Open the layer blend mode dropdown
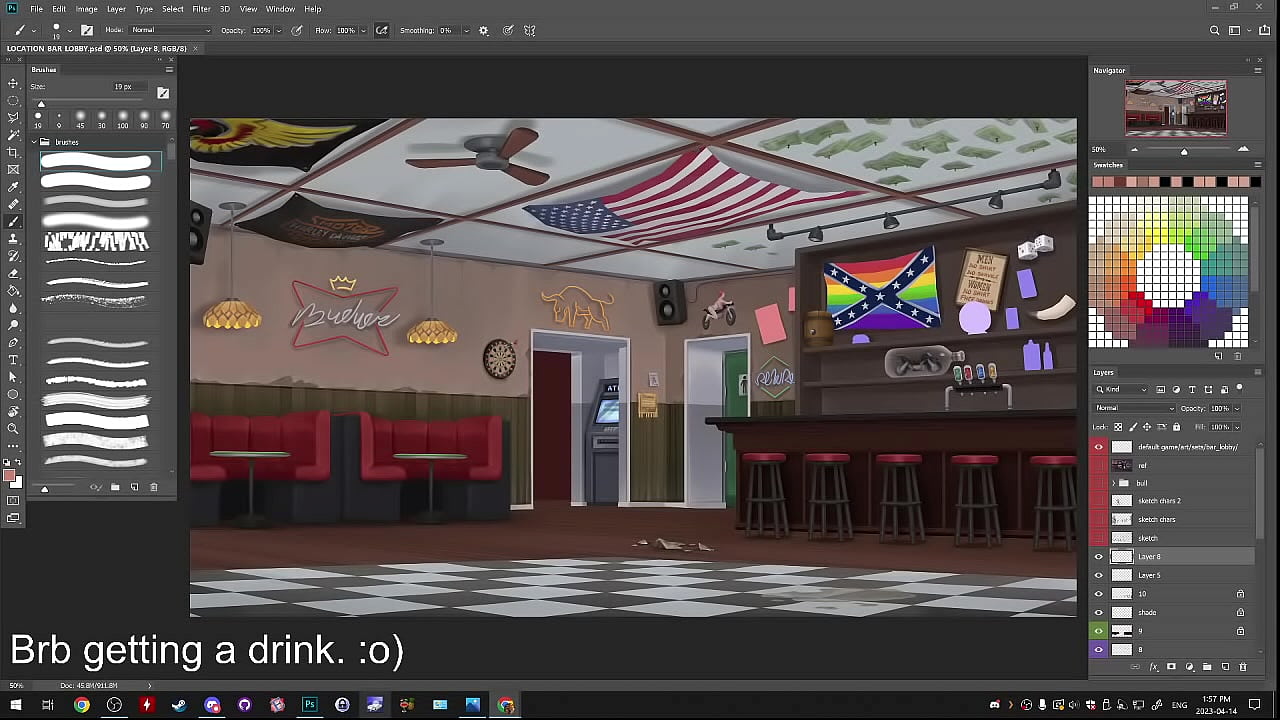Viewport: 1280px width, 720px height. [x=1135, y=408]
